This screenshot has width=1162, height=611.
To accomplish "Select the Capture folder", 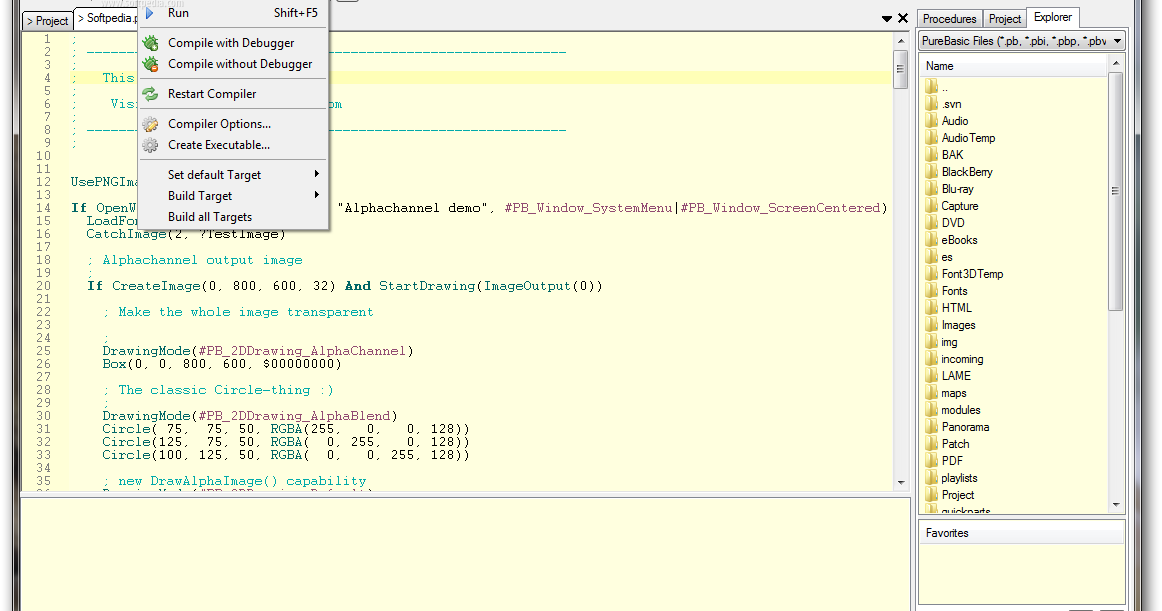I will pos(960,206).
